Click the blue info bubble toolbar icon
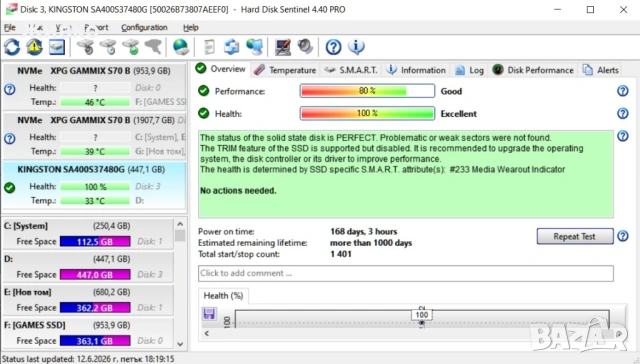The image size is (640, 364). [356, 47]
